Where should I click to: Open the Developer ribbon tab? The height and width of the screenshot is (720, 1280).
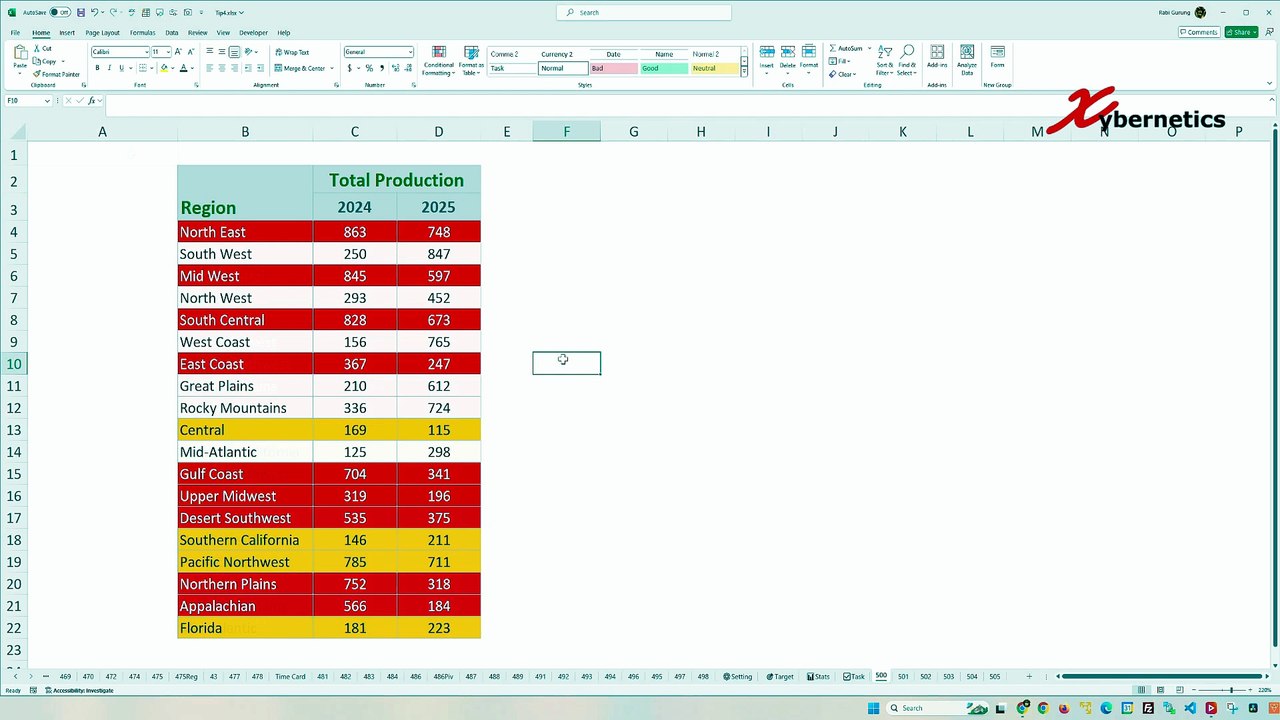[x=253, y=33]
